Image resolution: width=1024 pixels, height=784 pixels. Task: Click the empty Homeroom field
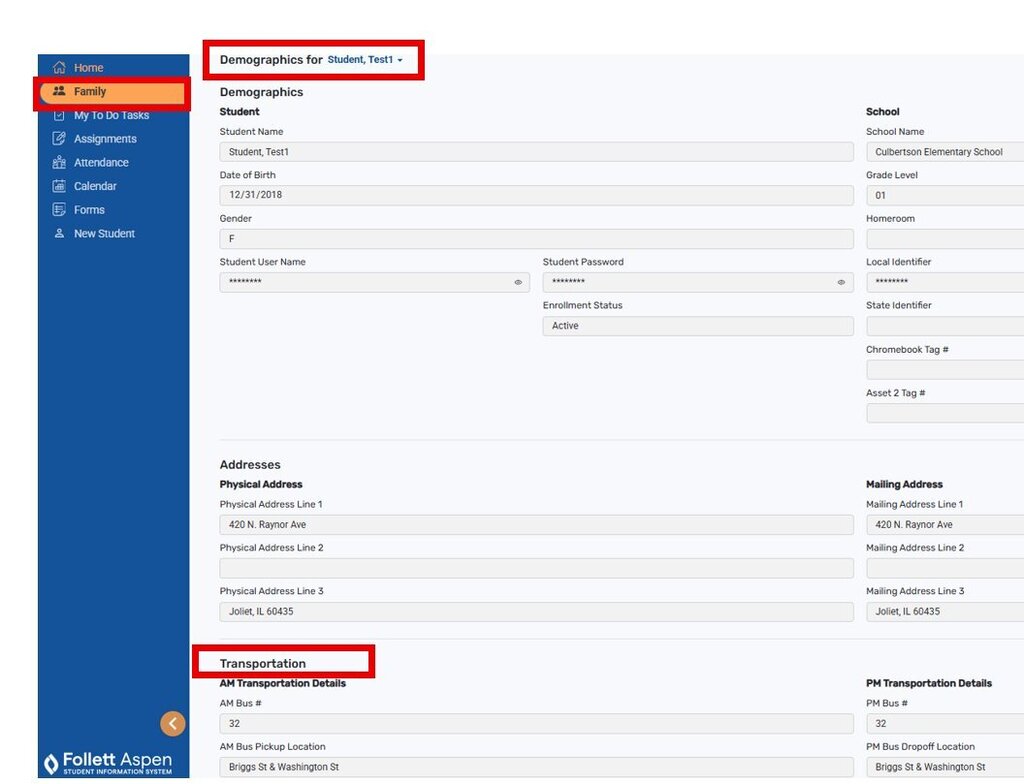click(x=945, y=238)
